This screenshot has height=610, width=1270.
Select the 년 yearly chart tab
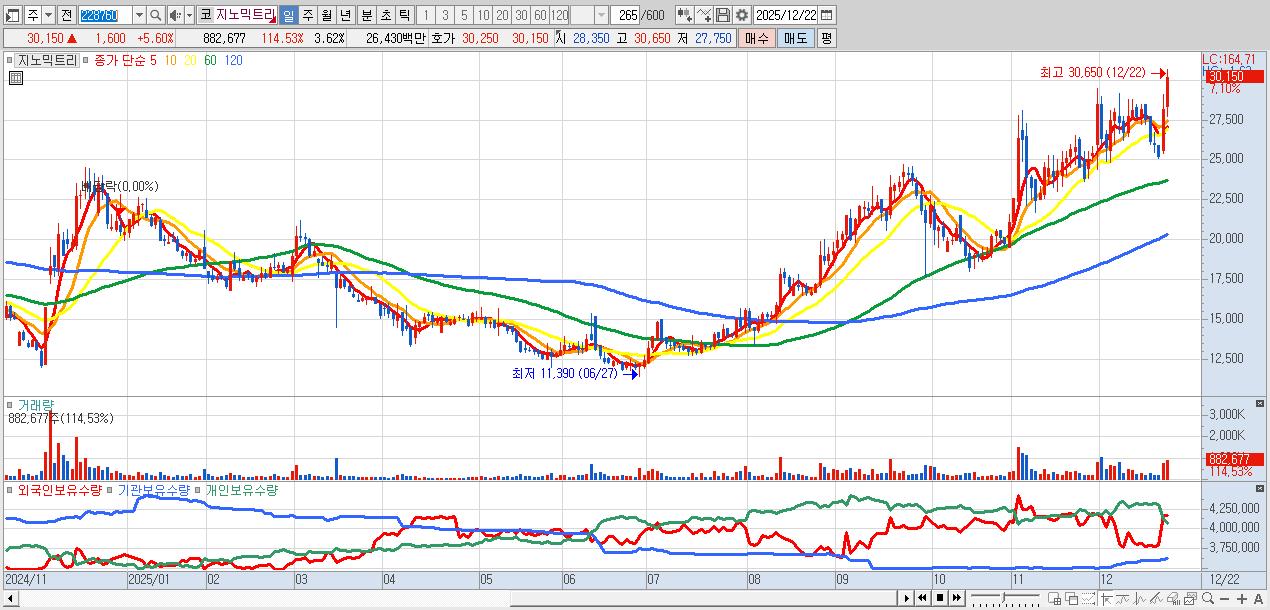(x=345, y=15)
